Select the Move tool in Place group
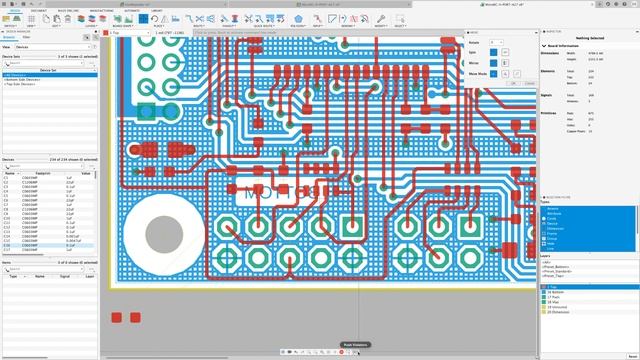Viewport: 640px width, 360px height. point(143,19)
